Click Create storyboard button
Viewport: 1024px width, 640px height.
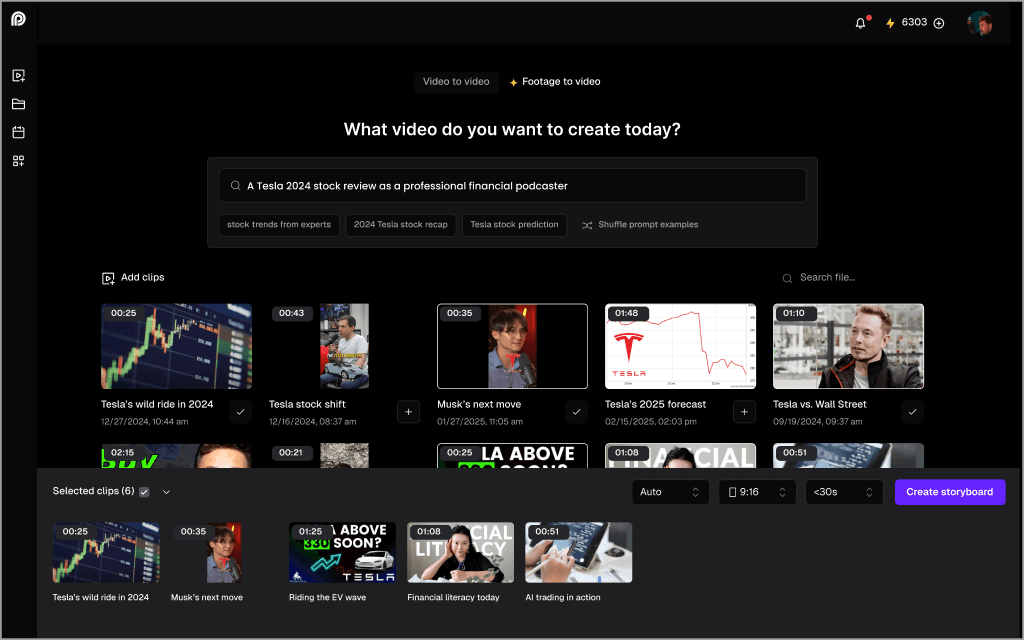click(x=950, y=492)
